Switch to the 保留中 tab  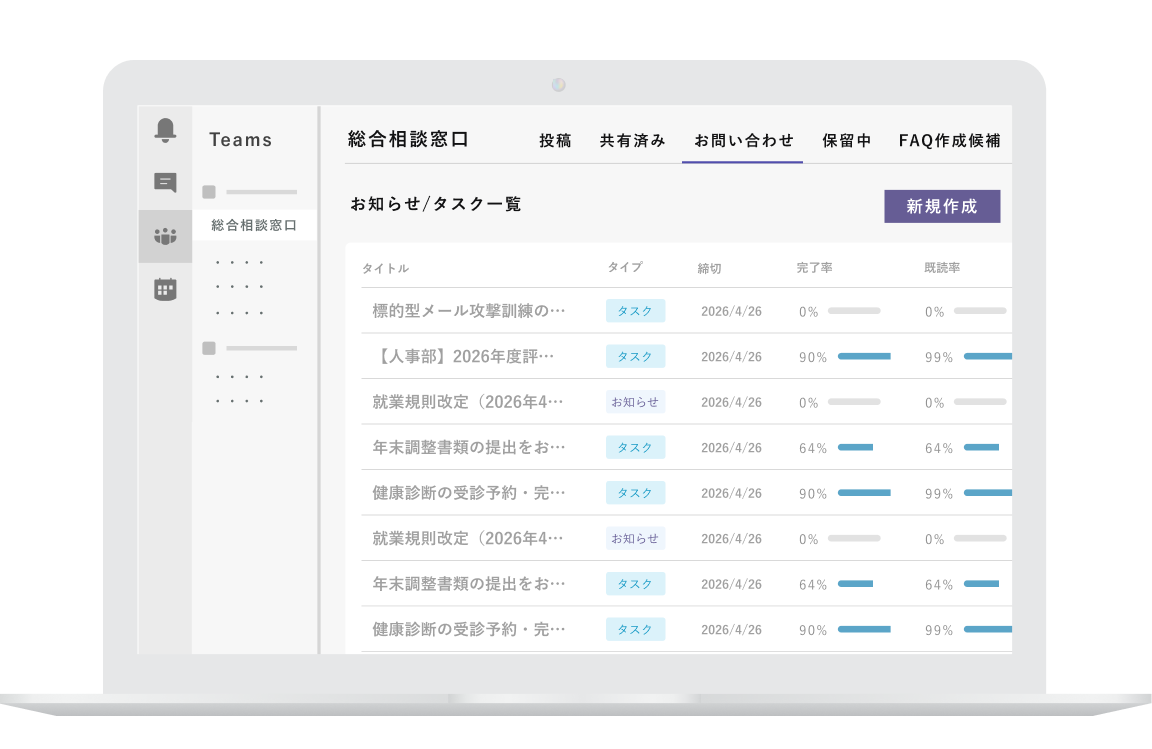[846, 140]
